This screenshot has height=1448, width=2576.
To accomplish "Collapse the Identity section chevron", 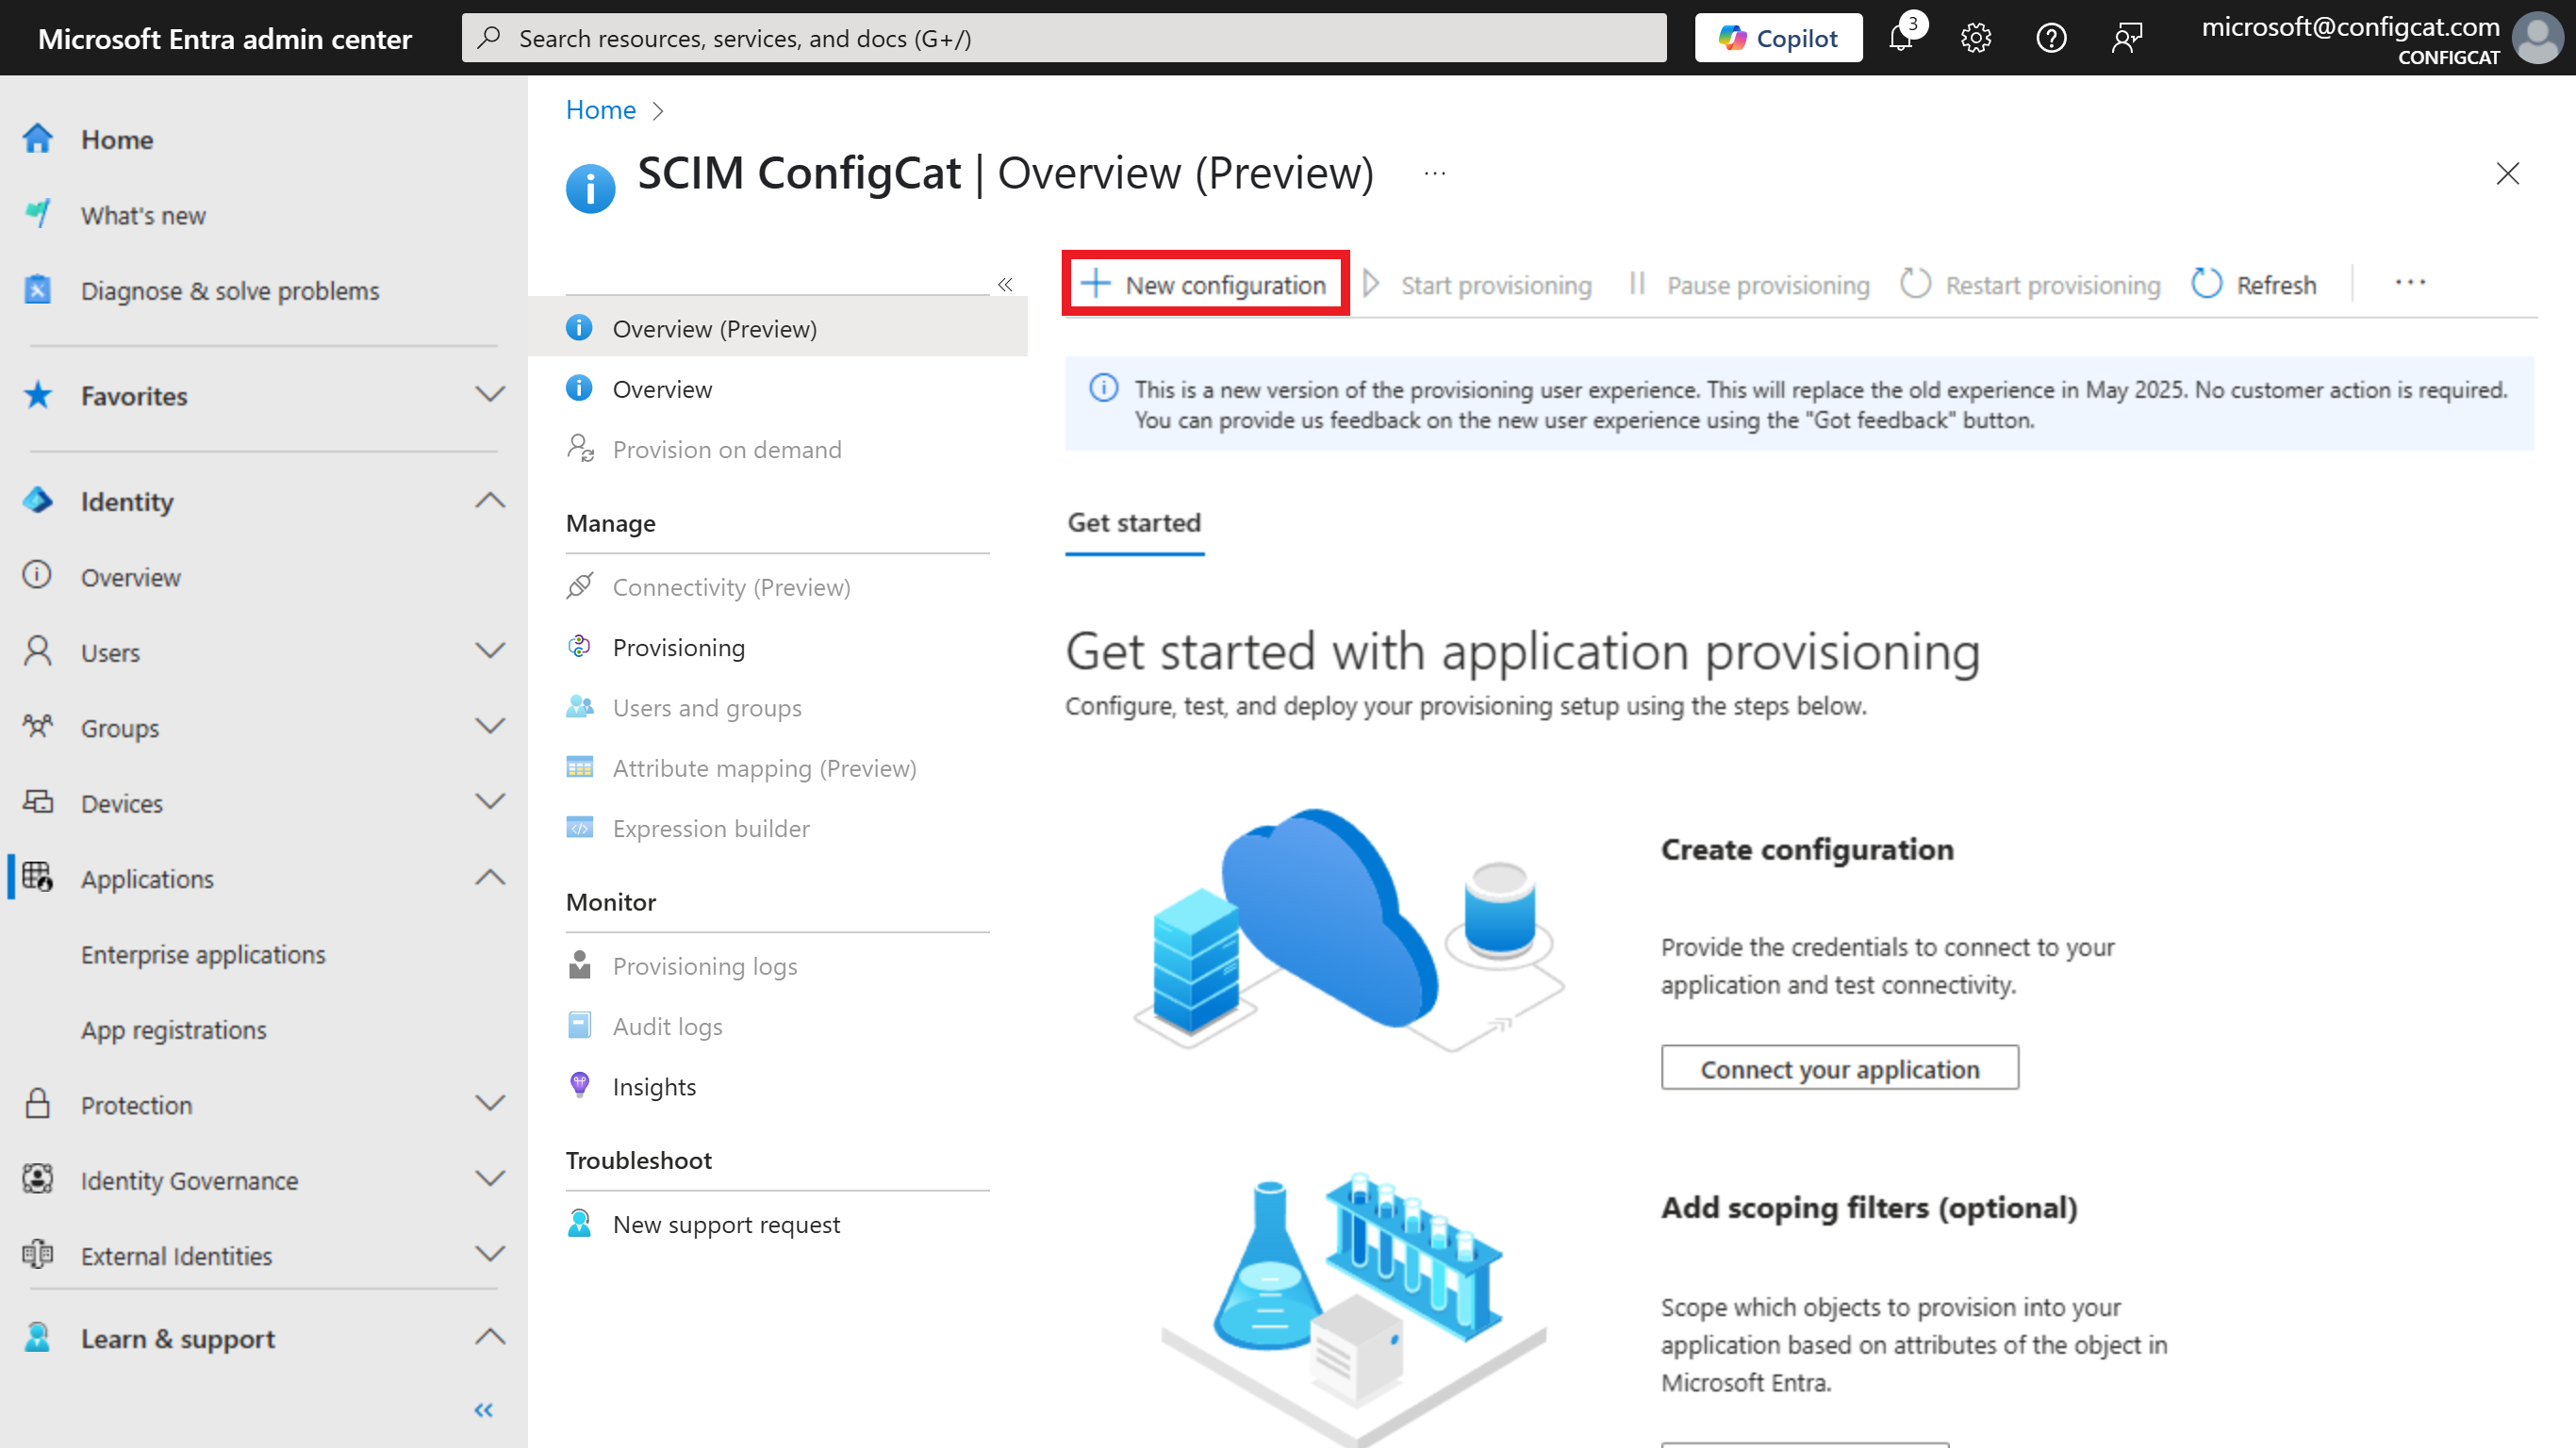I will (490, 500).
